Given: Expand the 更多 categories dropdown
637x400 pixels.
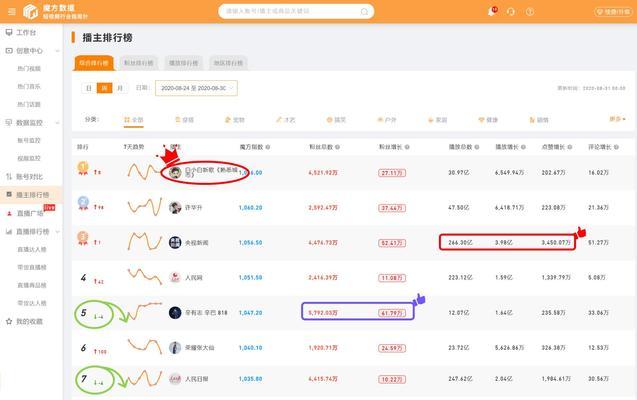Looking at the screenshot, I should coord(617,119).
